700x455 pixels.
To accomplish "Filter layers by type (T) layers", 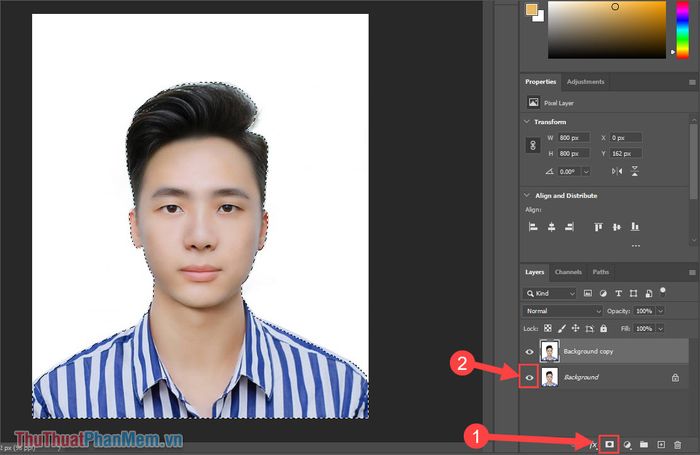I will [618, 293].
